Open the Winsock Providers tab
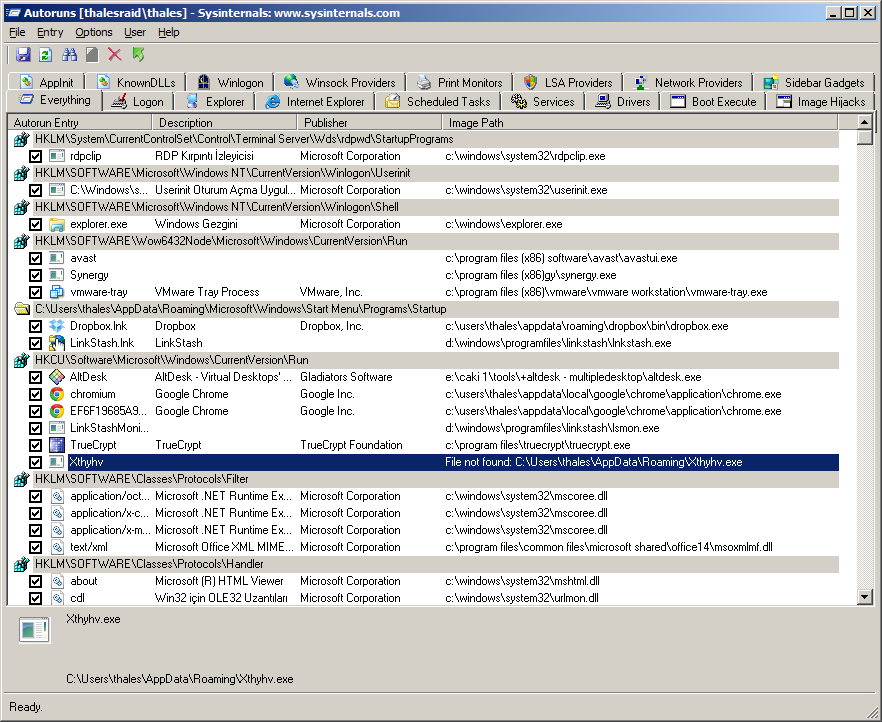The image size is (882, 722). pyautogui.click(x=340, y=83)
